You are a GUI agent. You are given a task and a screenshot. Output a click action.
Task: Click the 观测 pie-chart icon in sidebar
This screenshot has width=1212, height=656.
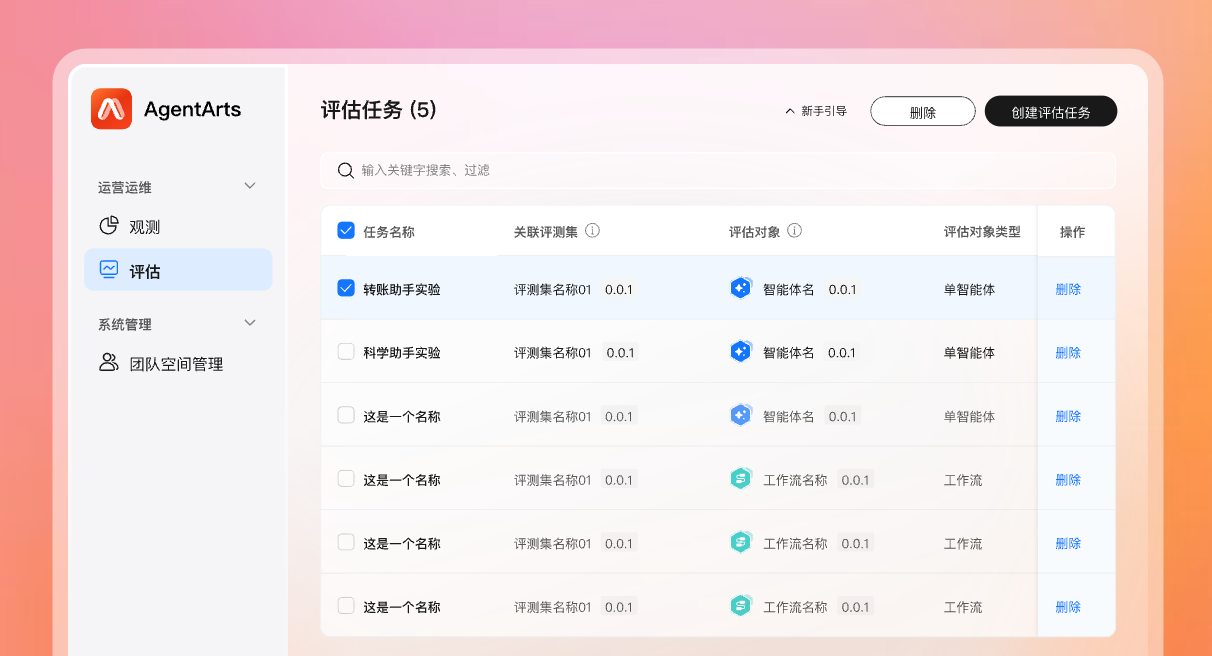(x=109, y=226)
